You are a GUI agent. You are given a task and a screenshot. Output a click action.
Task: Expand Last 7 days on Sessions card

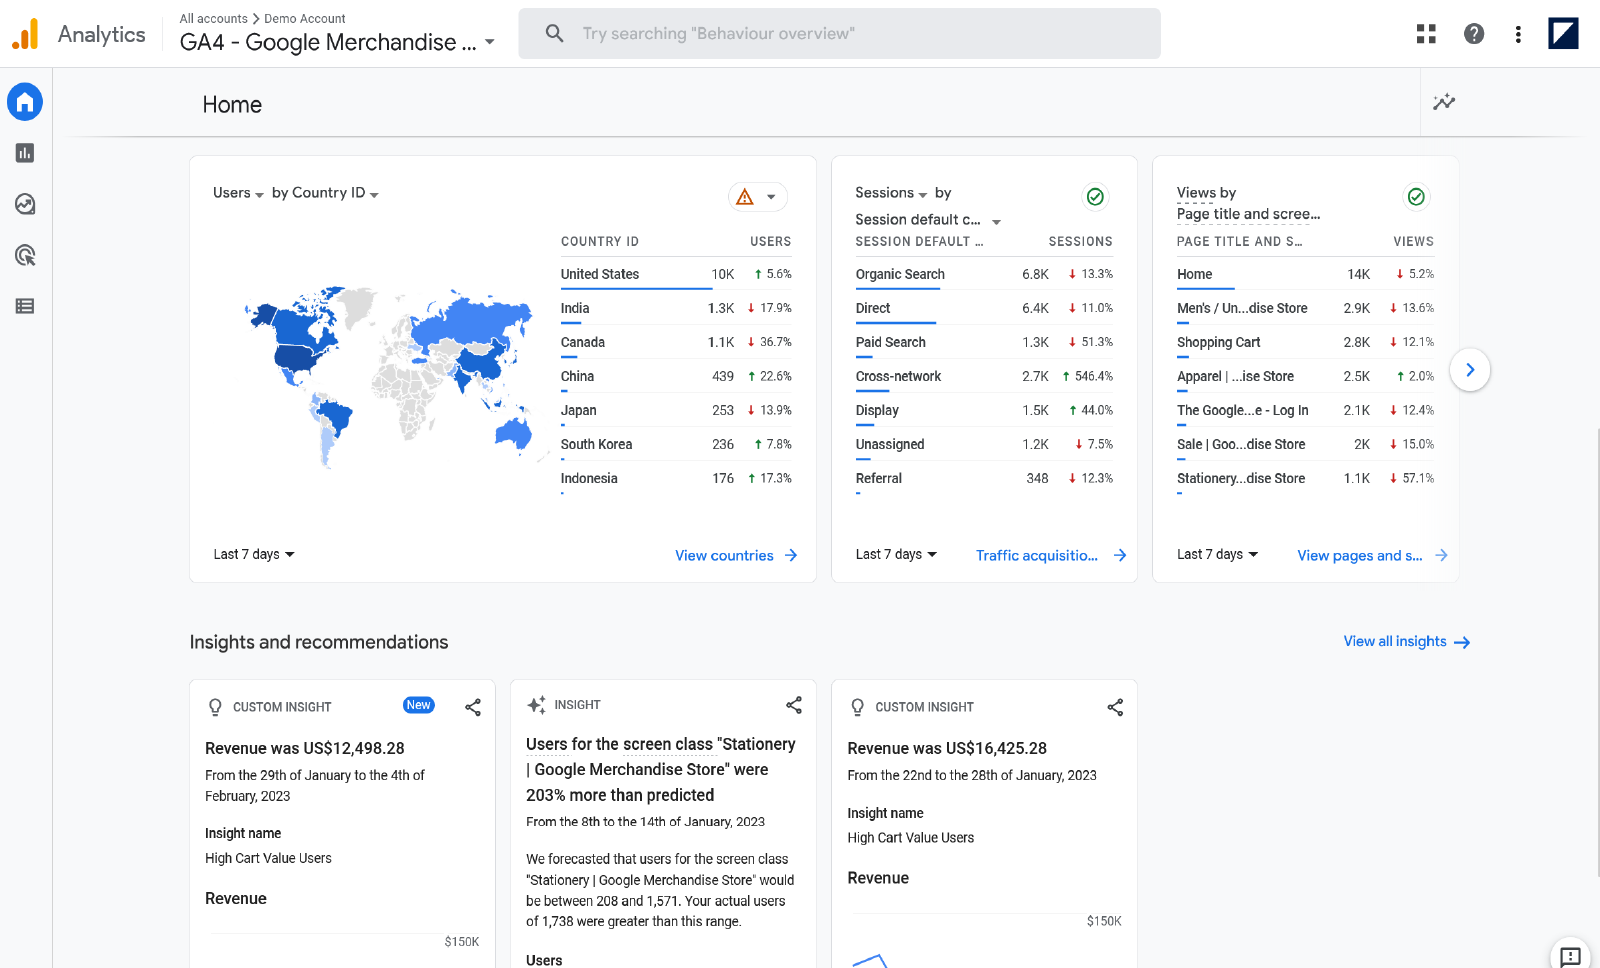(896, 554)
